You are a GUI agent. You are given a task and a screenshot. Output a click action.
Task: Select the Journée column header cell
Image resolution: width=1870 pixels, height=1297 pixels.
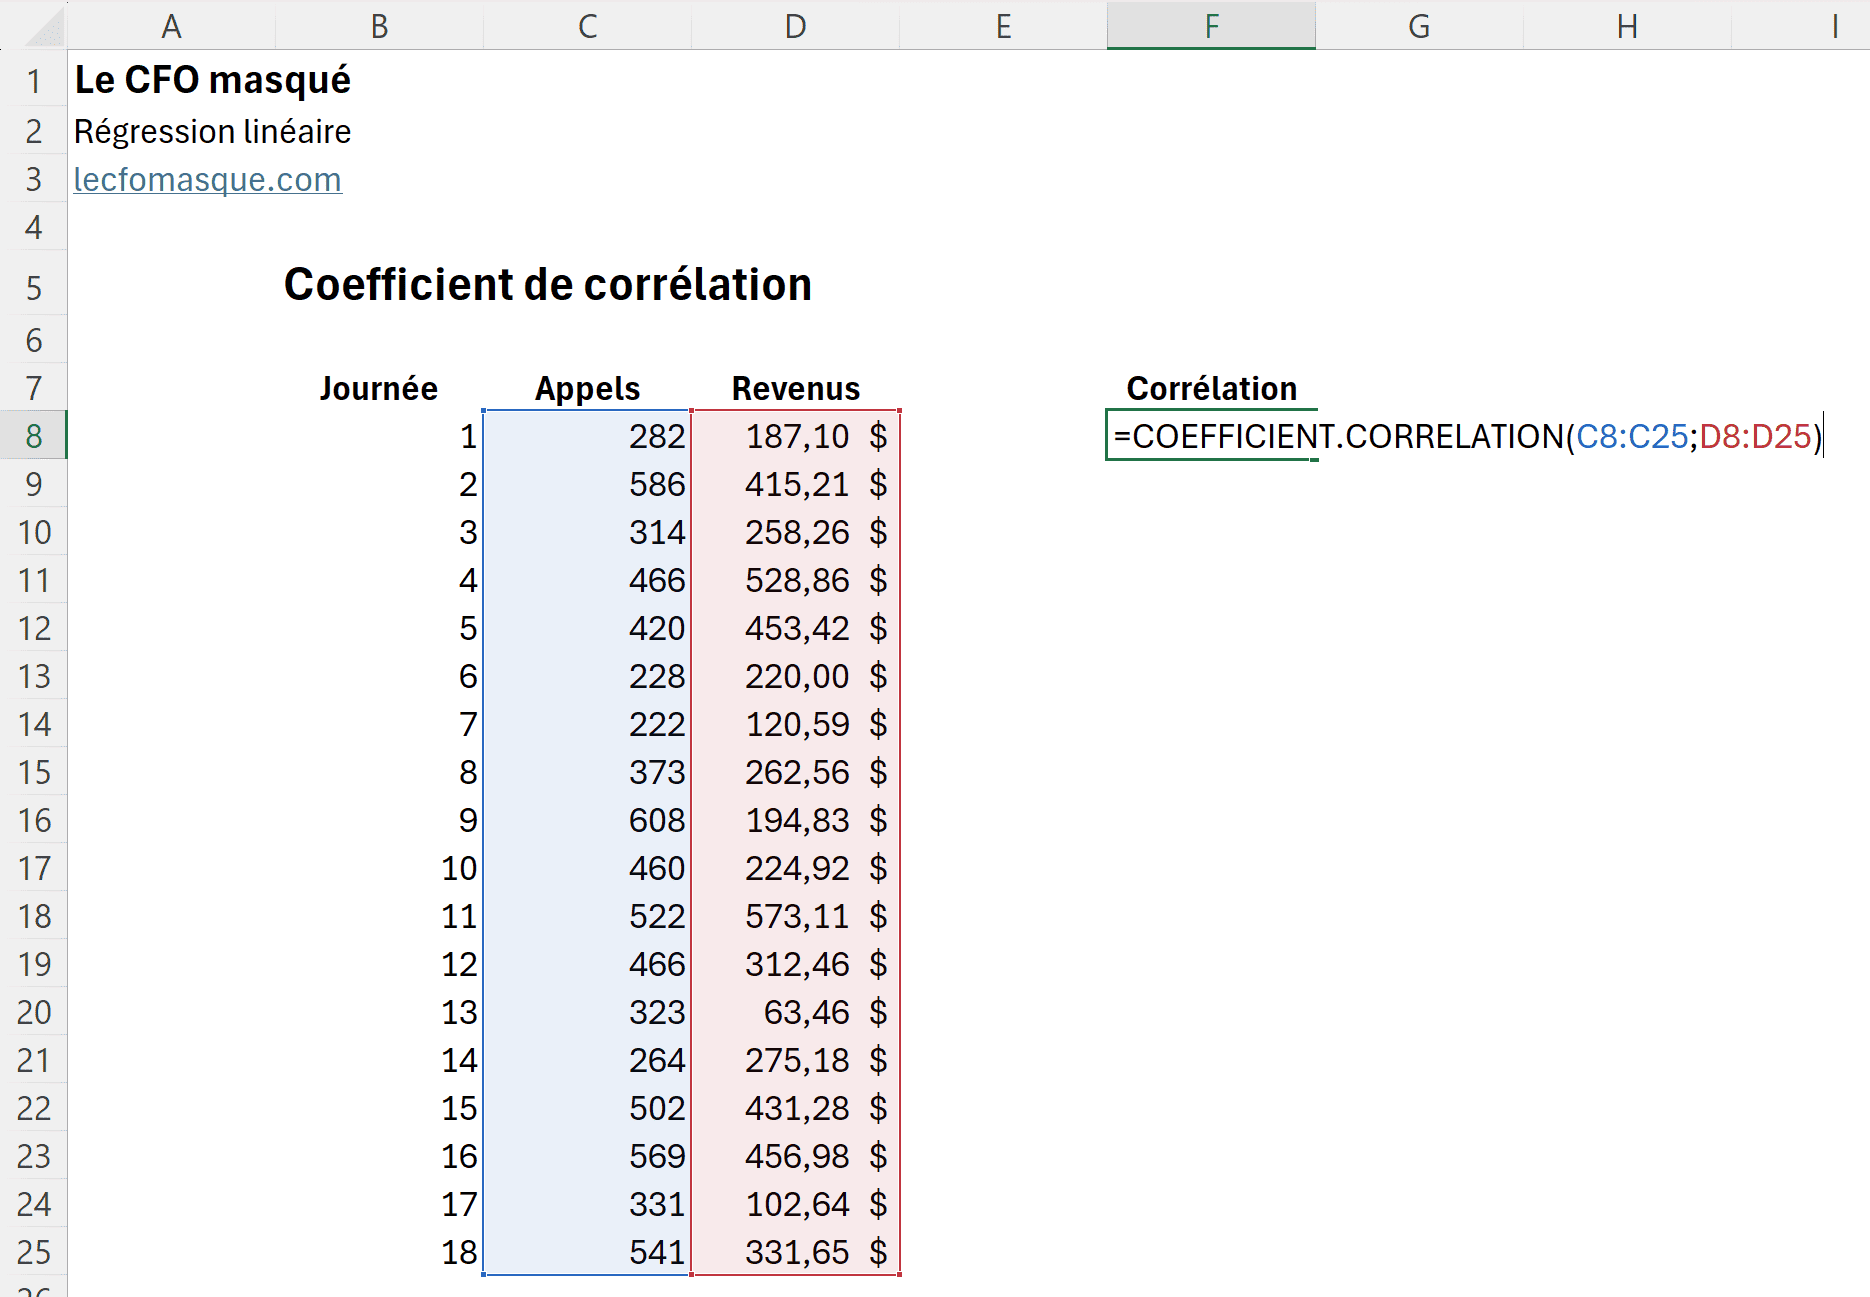tap(379, 388)
